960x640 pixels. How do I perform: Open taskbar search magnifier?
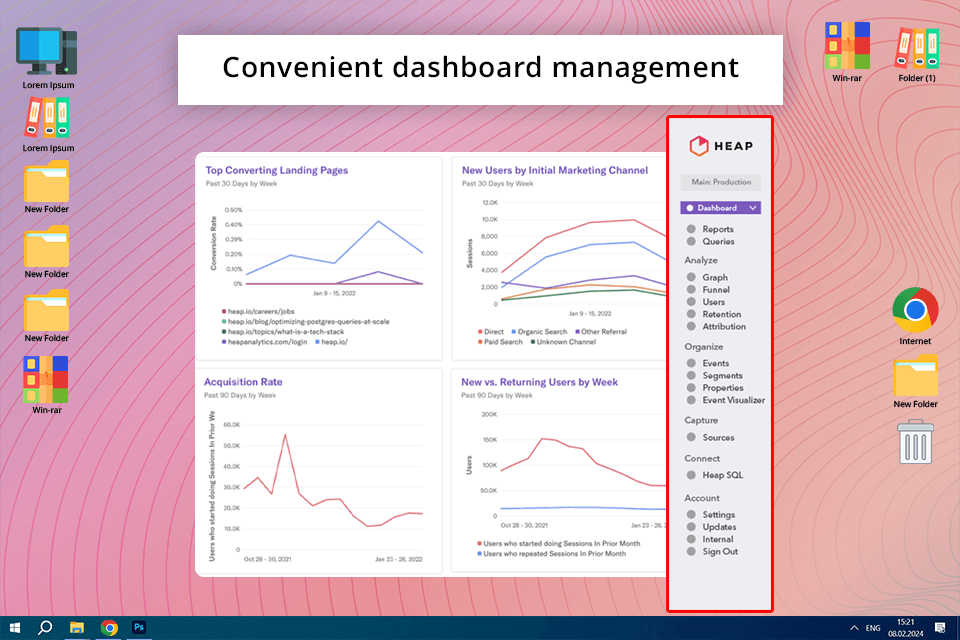point(45,628)
